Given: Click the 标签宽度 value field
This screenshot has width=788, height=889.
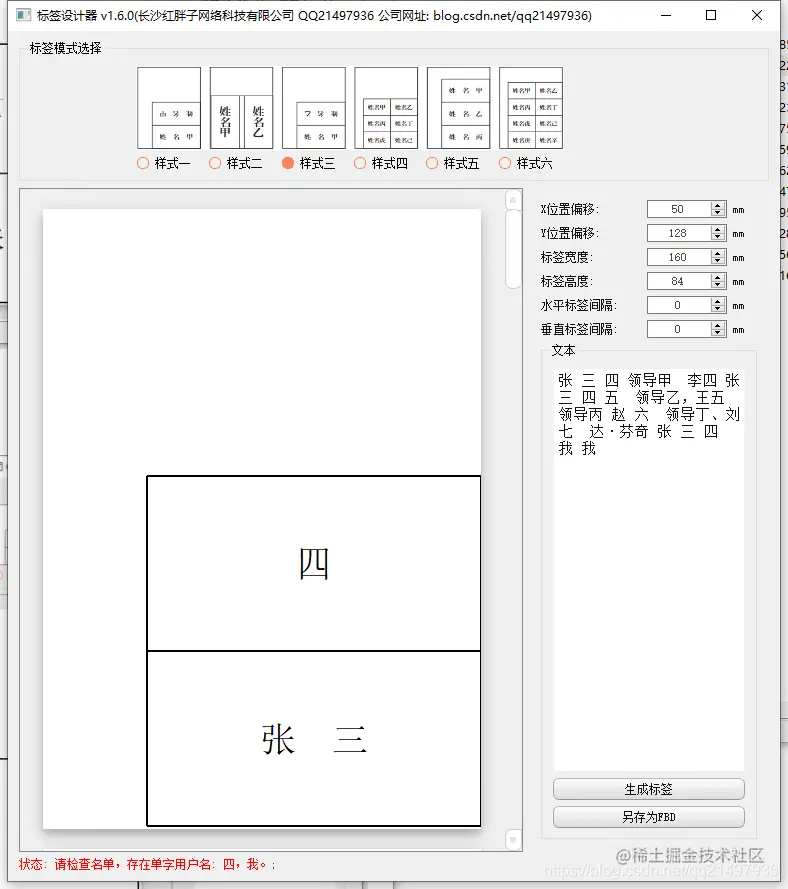Looking at the screenshot, I should [x=679, y=257].
